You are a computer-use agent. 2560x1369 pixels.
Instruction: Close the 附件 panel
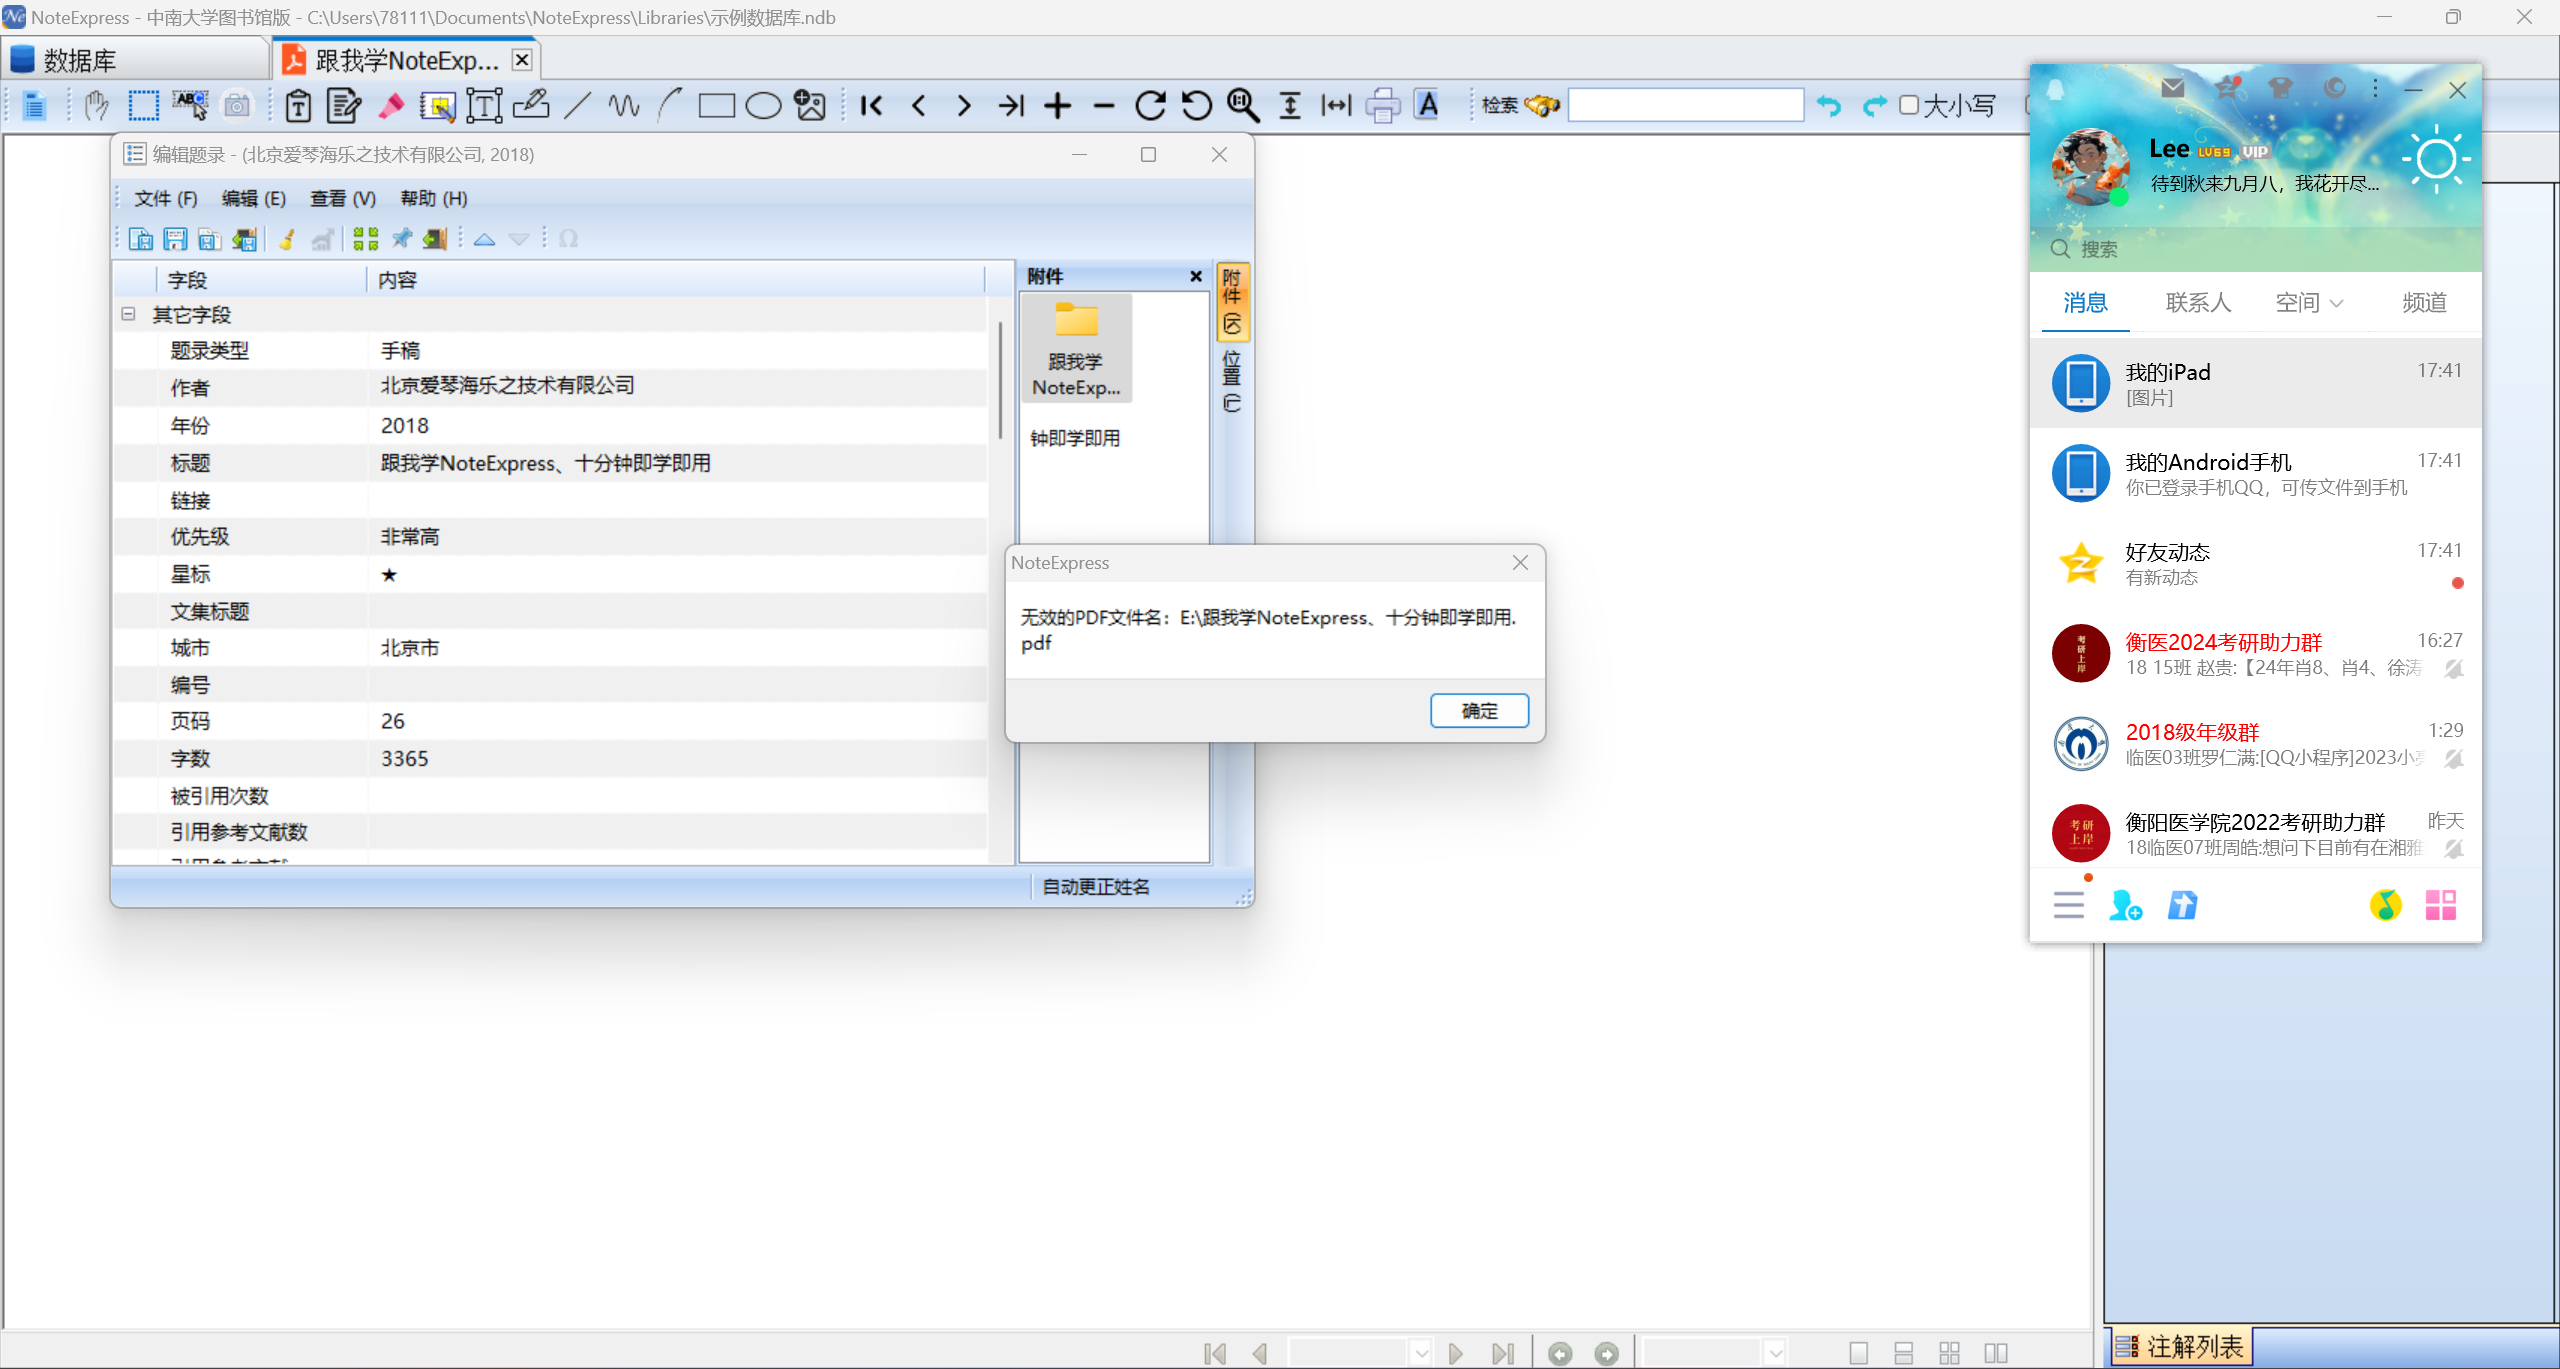[x=1196, y=277]
